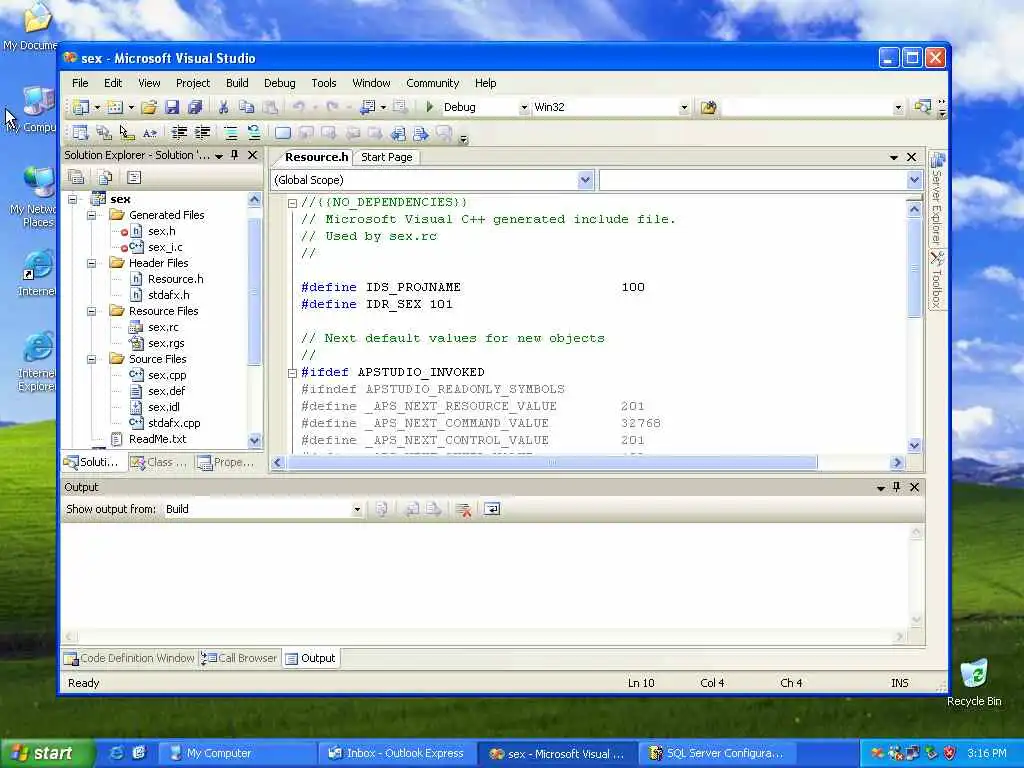Viewport: 1024px width, 768px height.
Task: Select sex.cpp in Solution Explorer
Action: [x=167, y=375]
